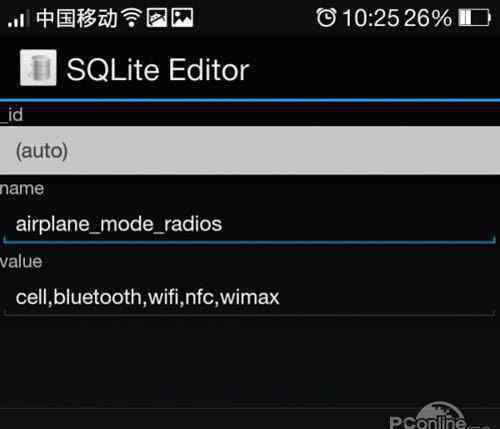Tap the battery level icon
This screenshot has width=500, height=429.
pyautogui.click(x=474, y=17)
